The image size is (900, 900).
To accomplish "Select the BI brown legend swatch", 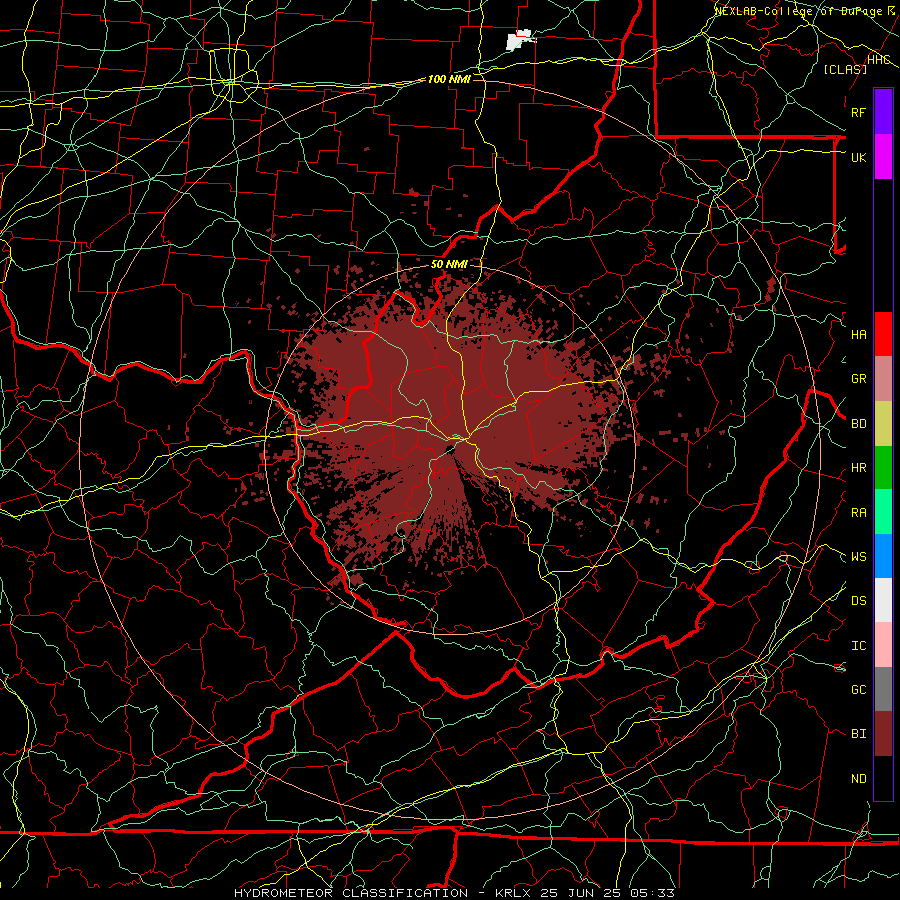I will 883,734.
